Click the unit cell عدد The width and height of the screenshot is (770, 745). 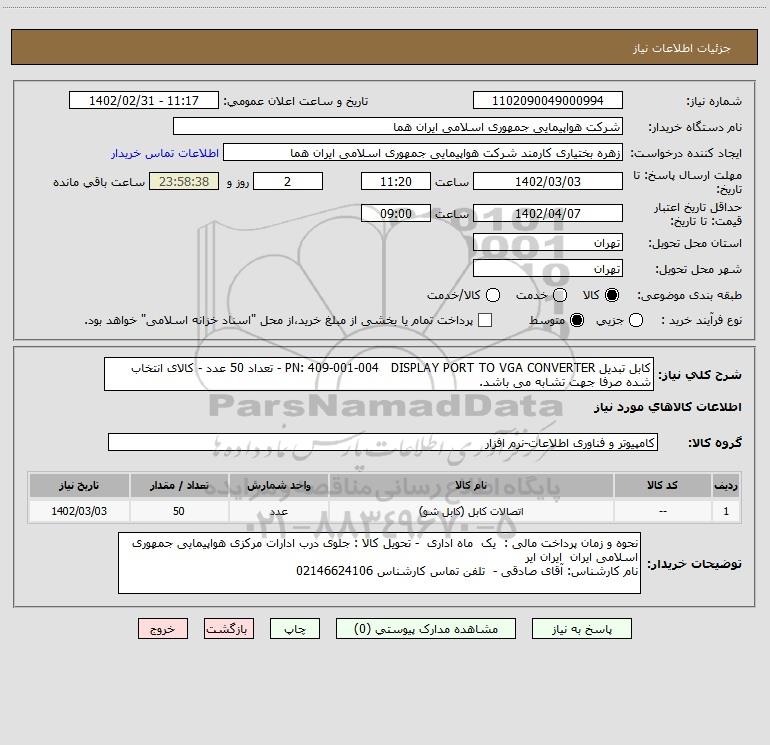click(278, 511)
